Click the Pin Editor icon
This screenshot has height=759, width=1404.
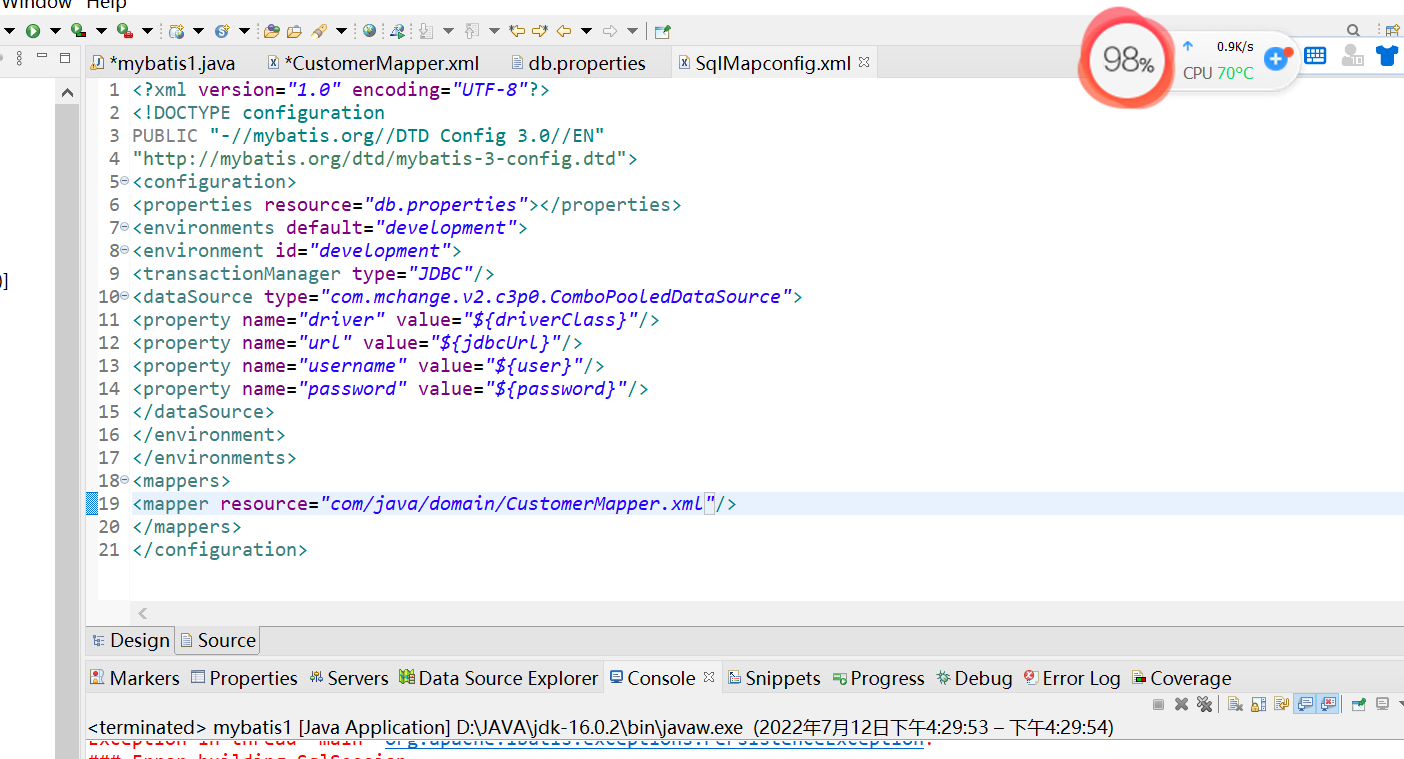click(662, 32)
